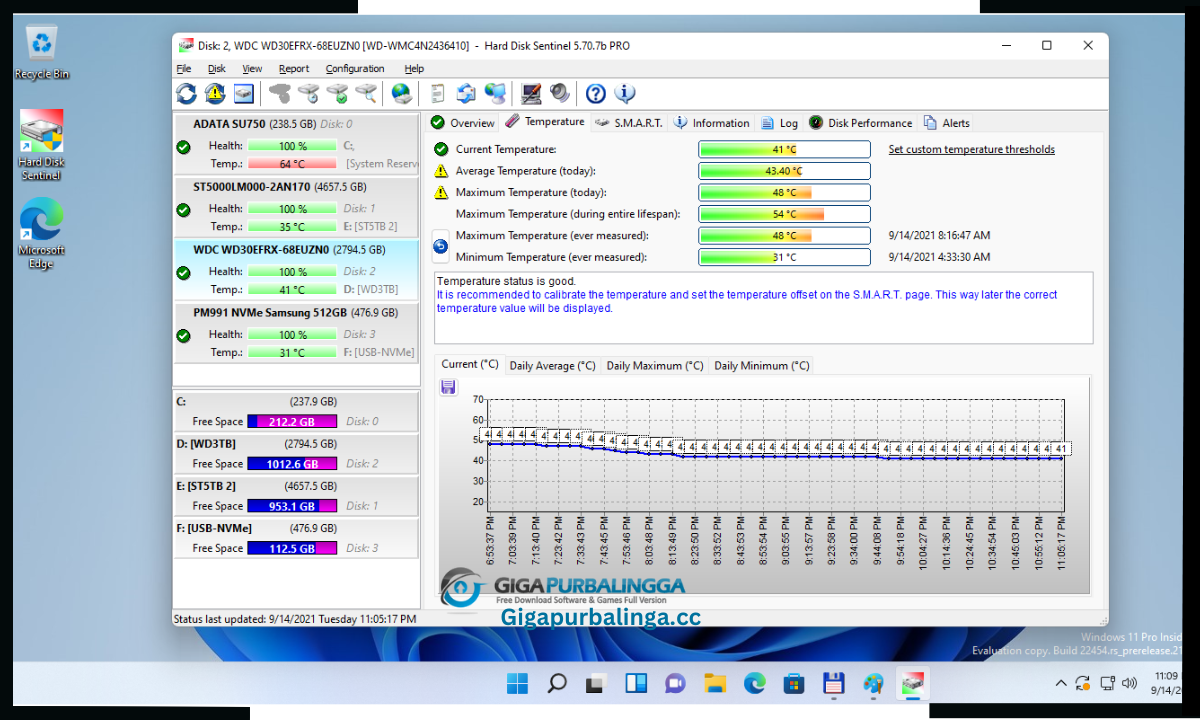
Task: Select the PM991 NVMe Samsung 512GB disk entry
Action: coord(296,332)
